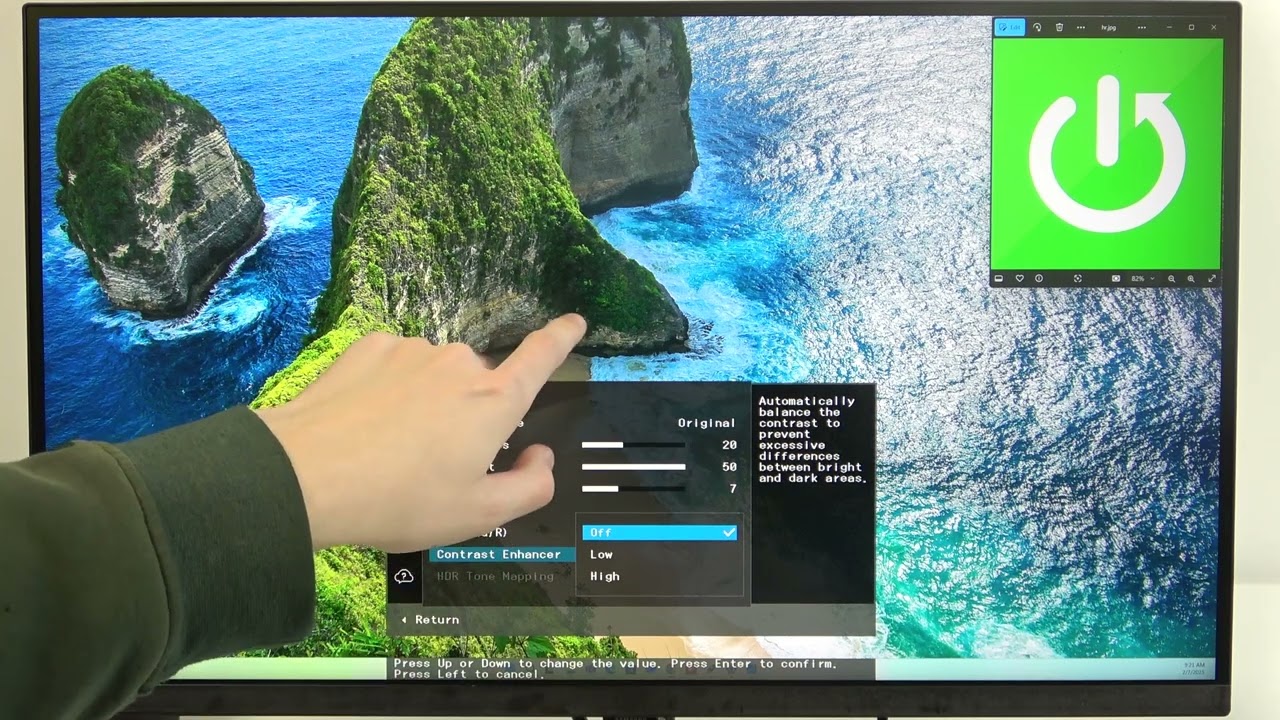Click the Original value in the menu
Screen dimensions: 1280x720
point(706,423)
